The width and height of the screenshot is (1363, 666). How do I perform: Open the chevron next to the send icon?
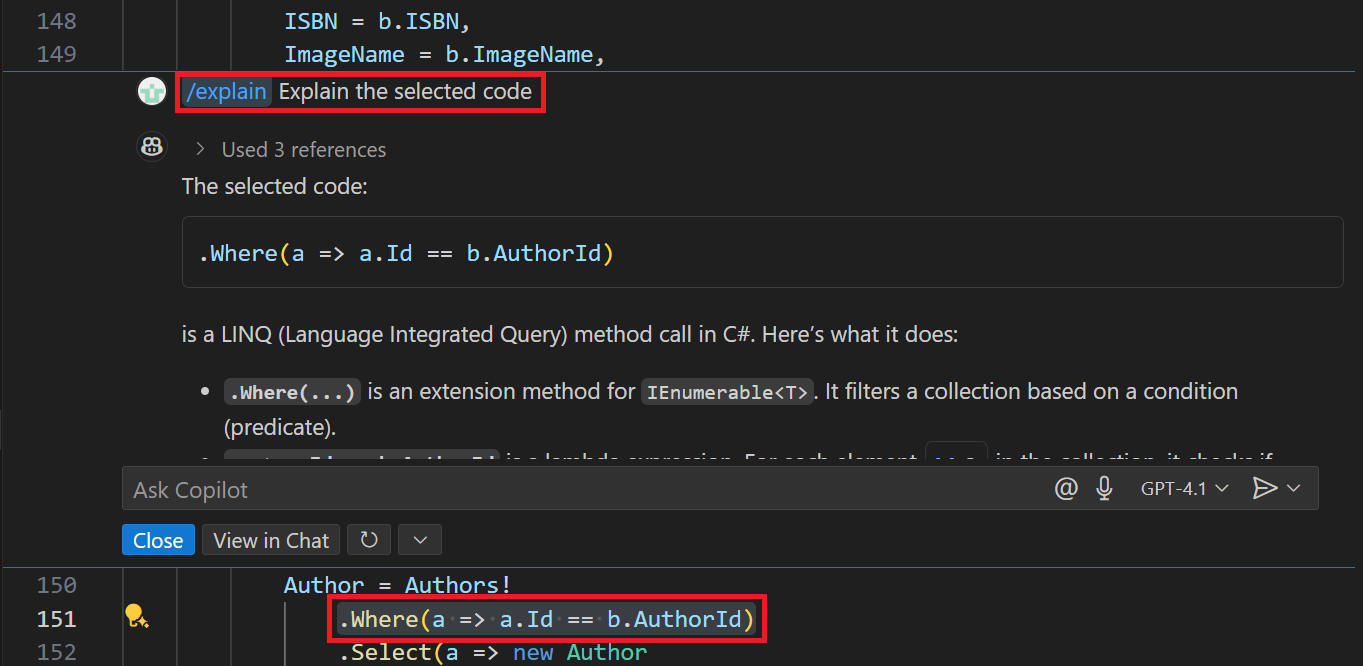click(1295, 488)
